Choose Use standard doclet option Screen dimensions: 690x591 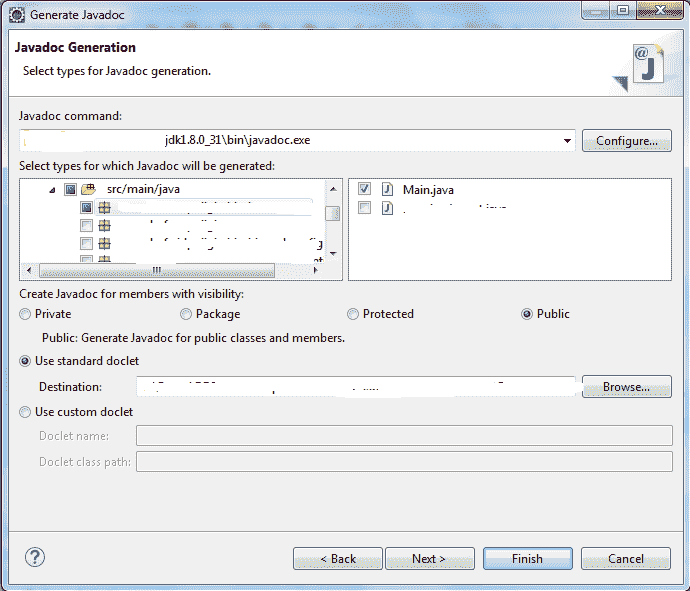pos(25,361)
